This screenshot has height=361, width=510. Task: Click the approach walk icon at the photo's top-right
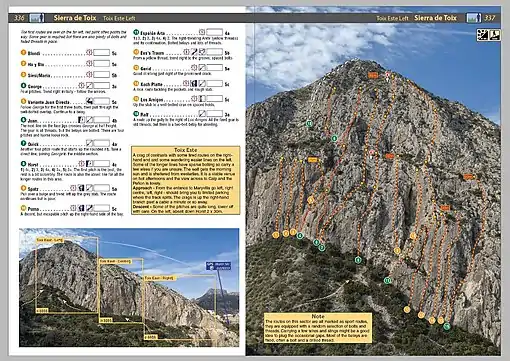[x=494, y=35]
